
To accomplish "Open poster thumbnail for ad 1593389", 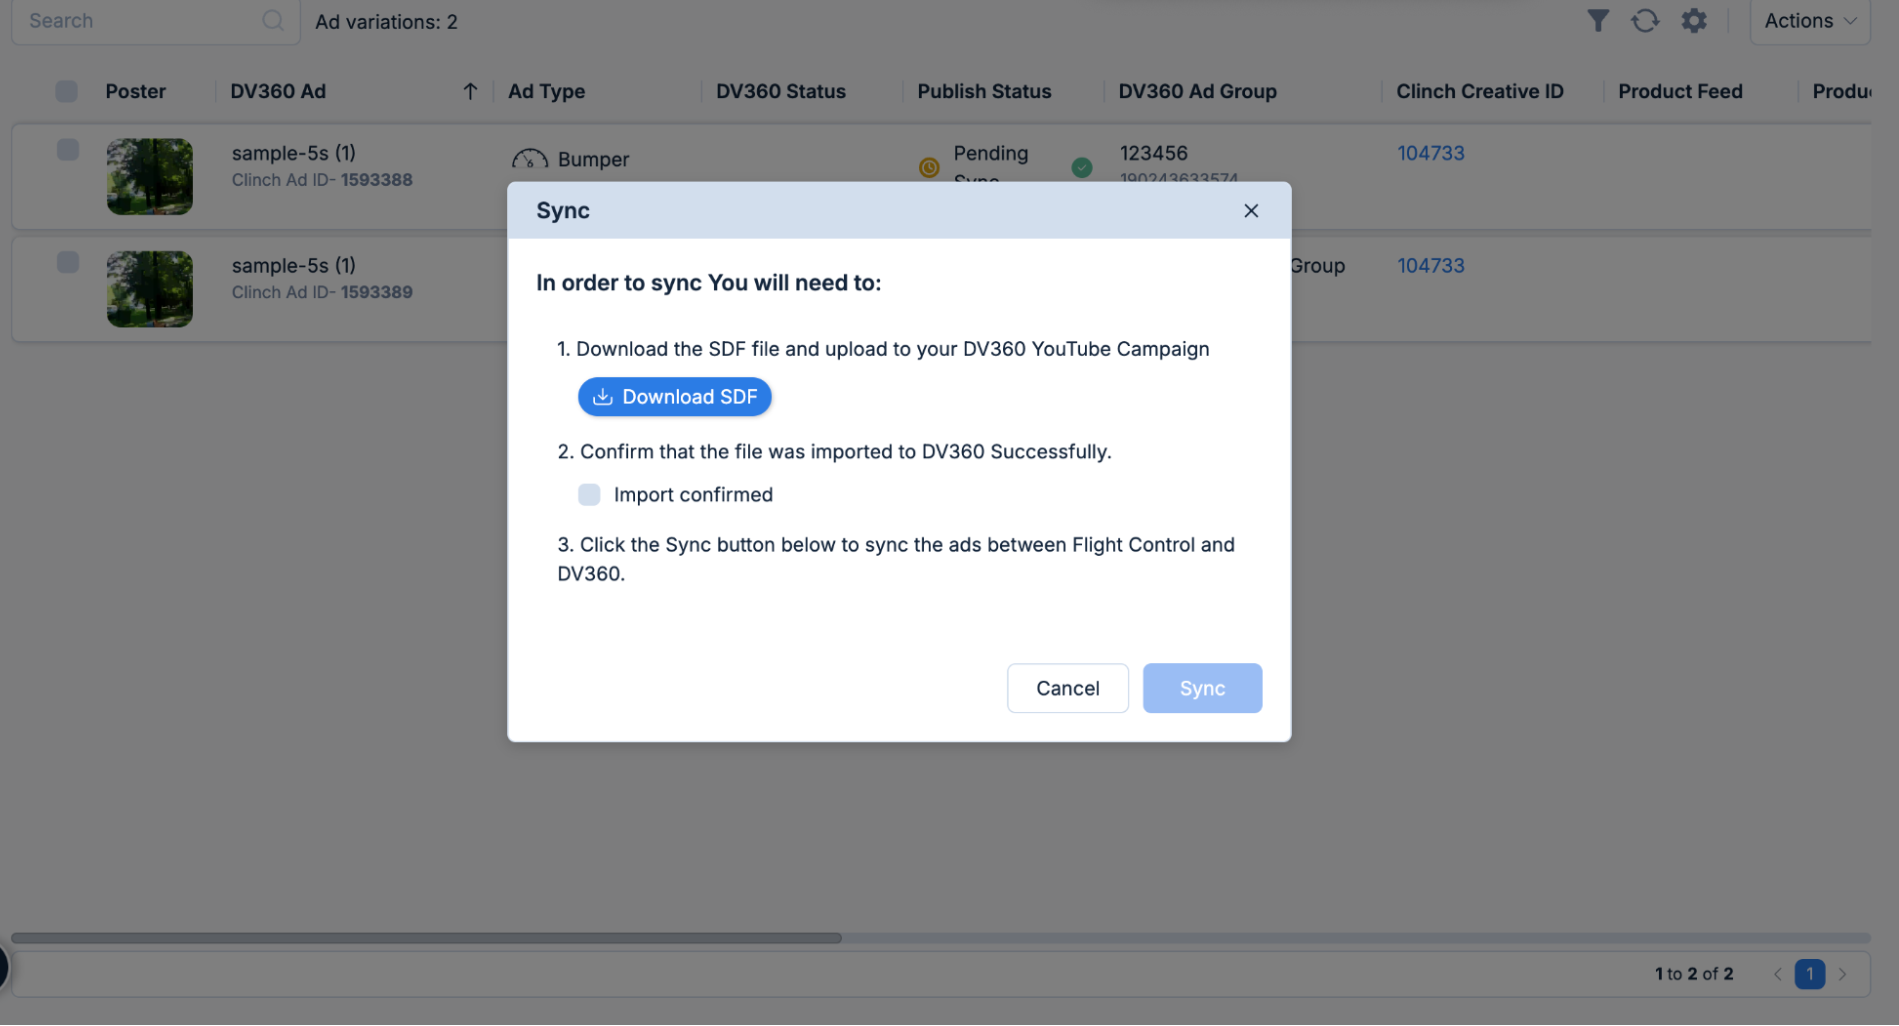I will (150, 289).
